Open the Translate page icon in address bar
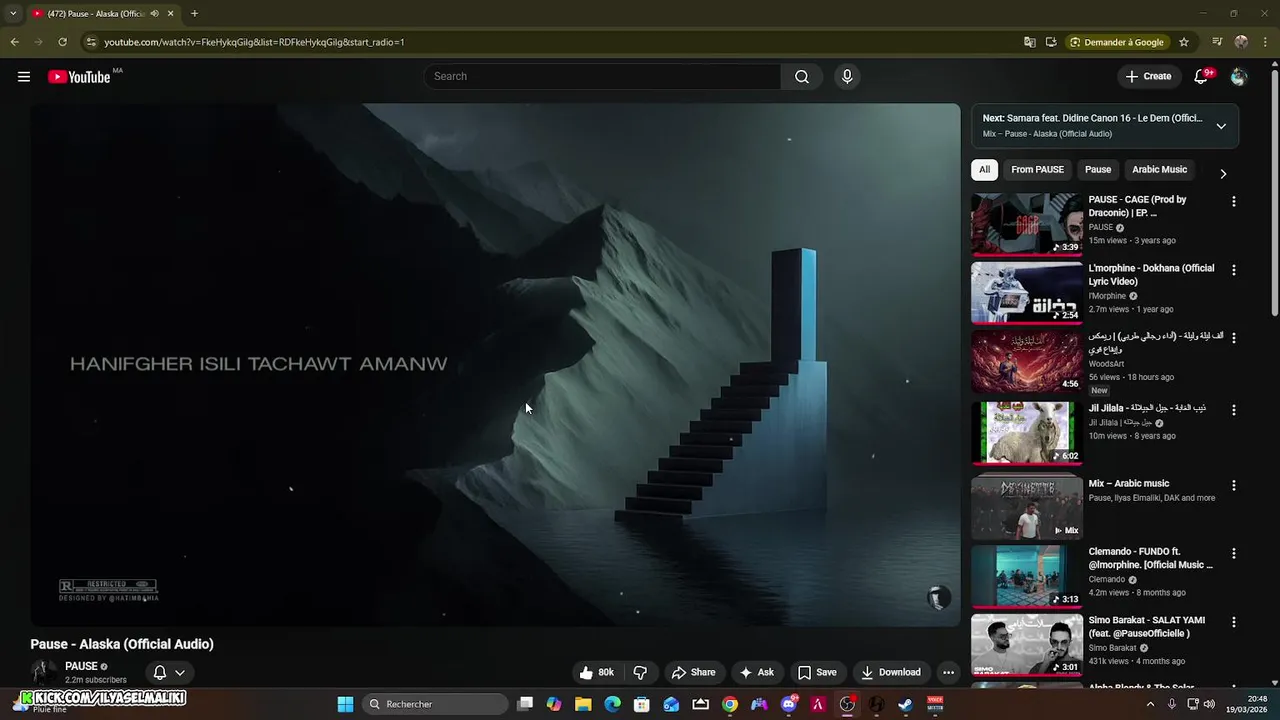This screenshot has height=720, width=1280. click(1030, 42)
